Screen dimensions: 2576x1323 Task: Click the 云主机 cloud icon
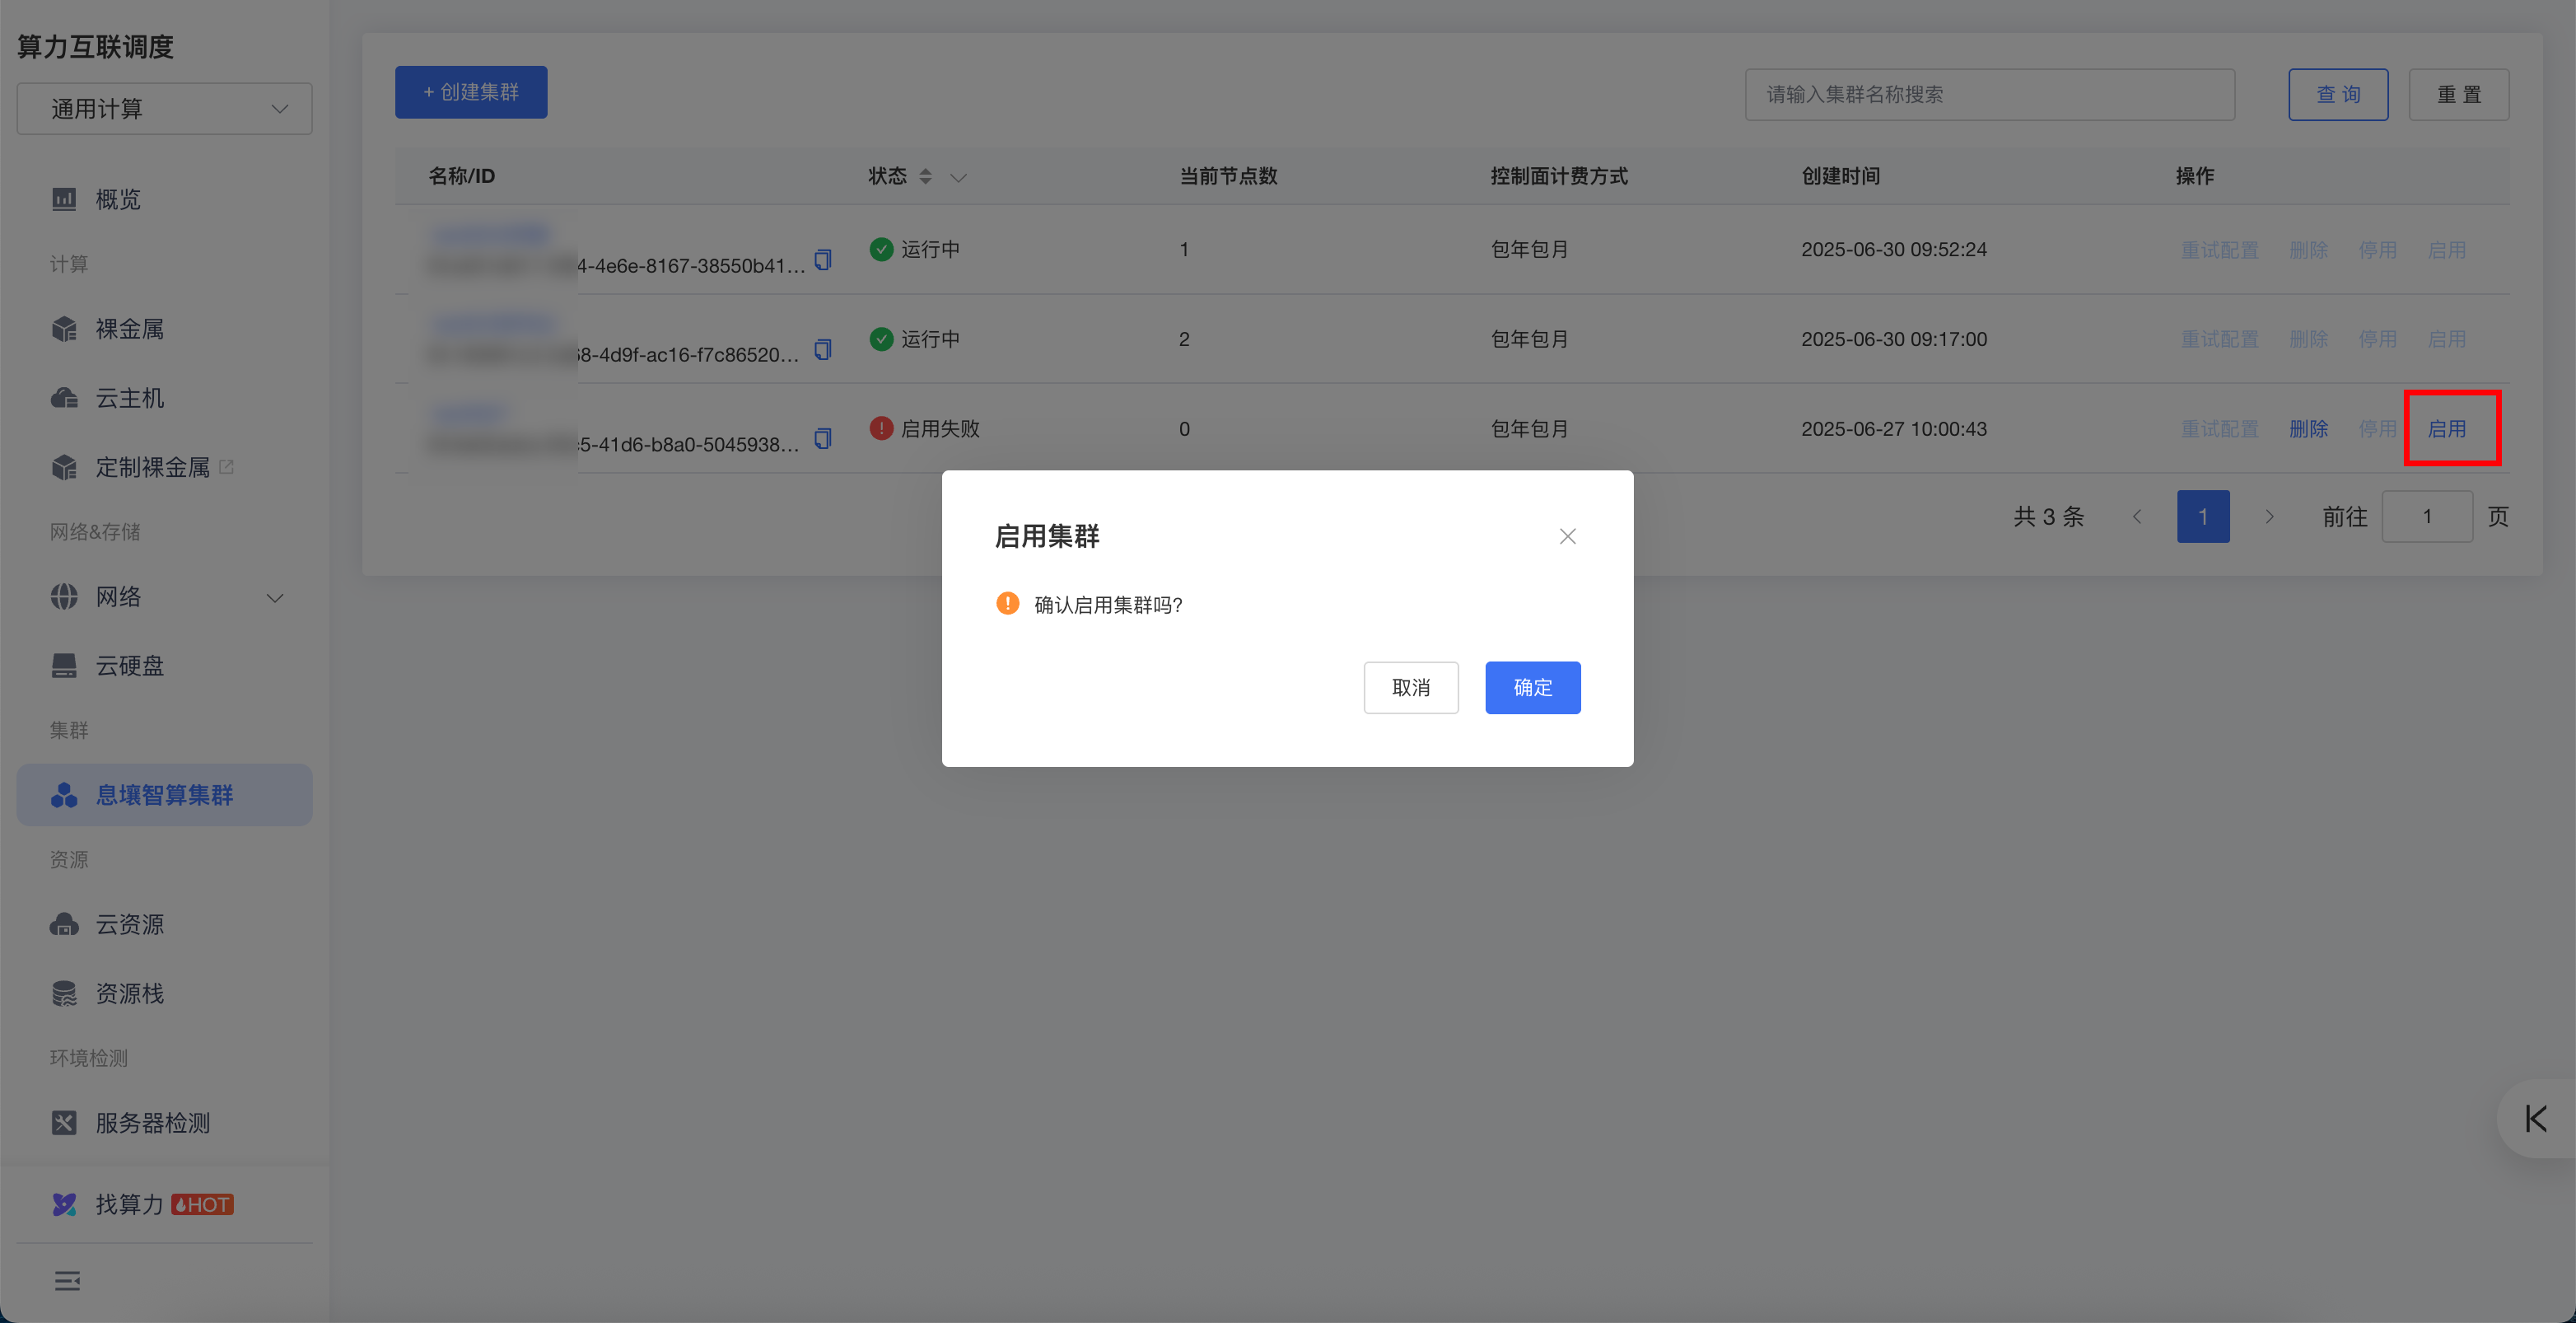pyautogui.click(x=64, y=398)
